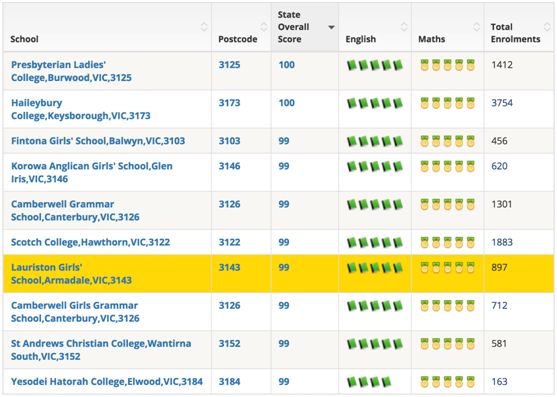
Task: Open Fintona Girls' School Balwyn link
Action: pyautogui.click(x=98, y=141)
